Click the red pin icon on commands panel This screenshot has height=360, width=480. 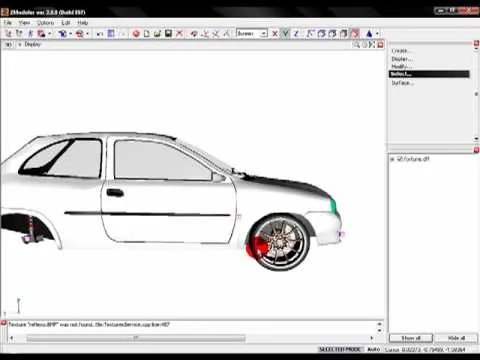[477, 44]
